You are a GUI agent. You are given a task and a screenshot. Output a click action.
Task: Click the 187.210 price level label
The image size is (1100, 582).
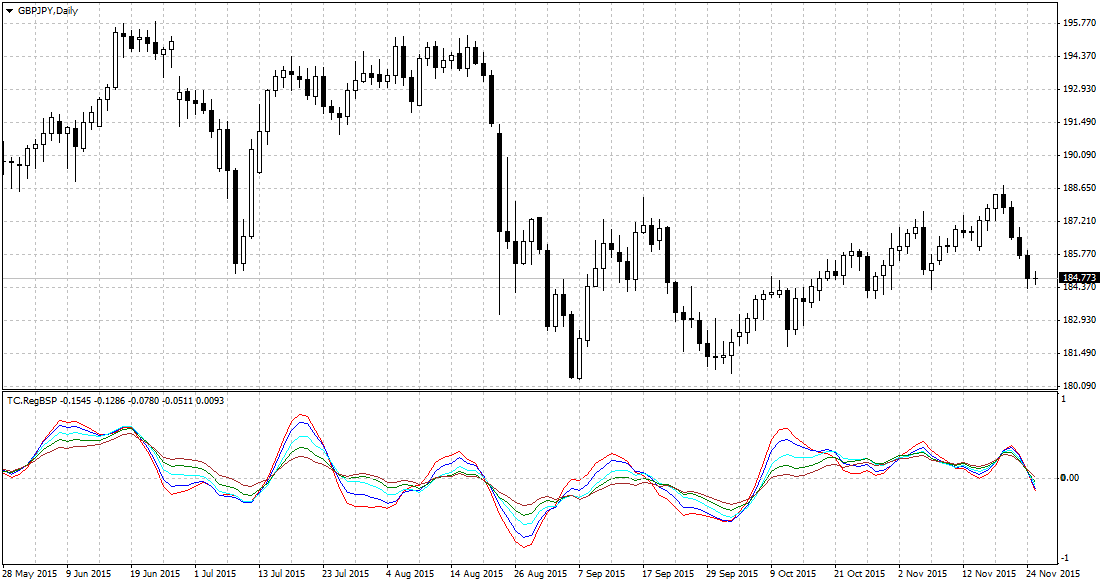1079,221
